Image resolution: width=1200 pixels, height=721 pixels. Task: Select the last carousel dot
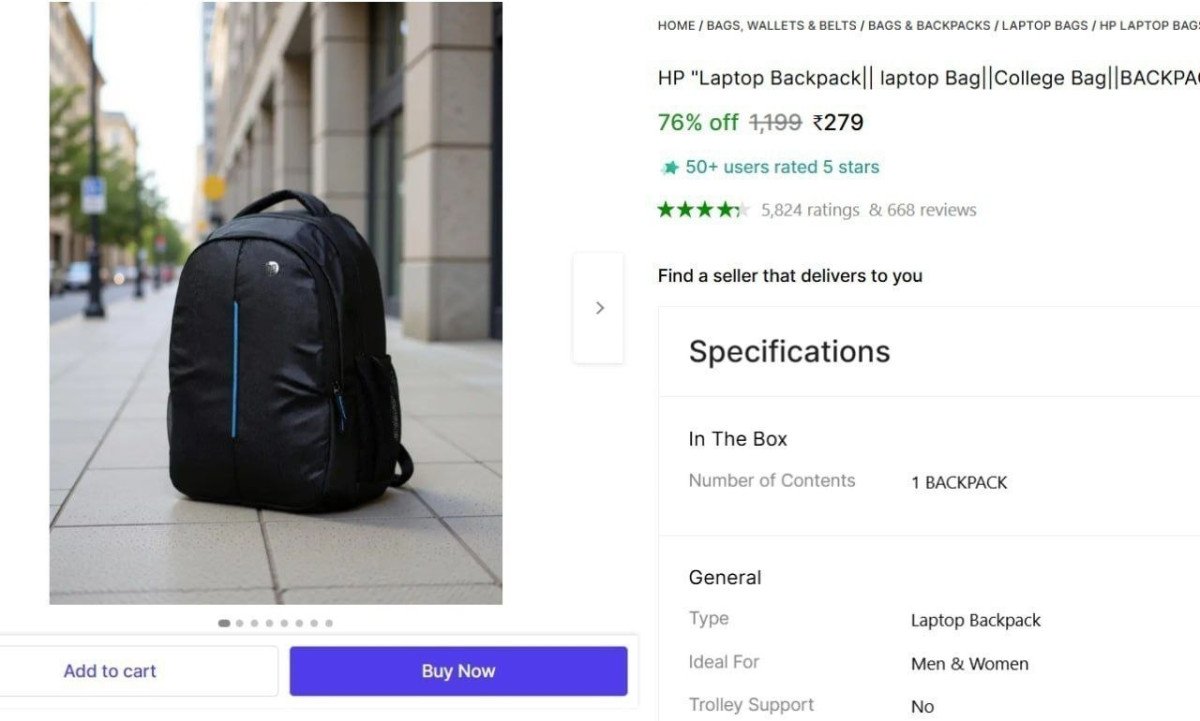tap(328, 622)
